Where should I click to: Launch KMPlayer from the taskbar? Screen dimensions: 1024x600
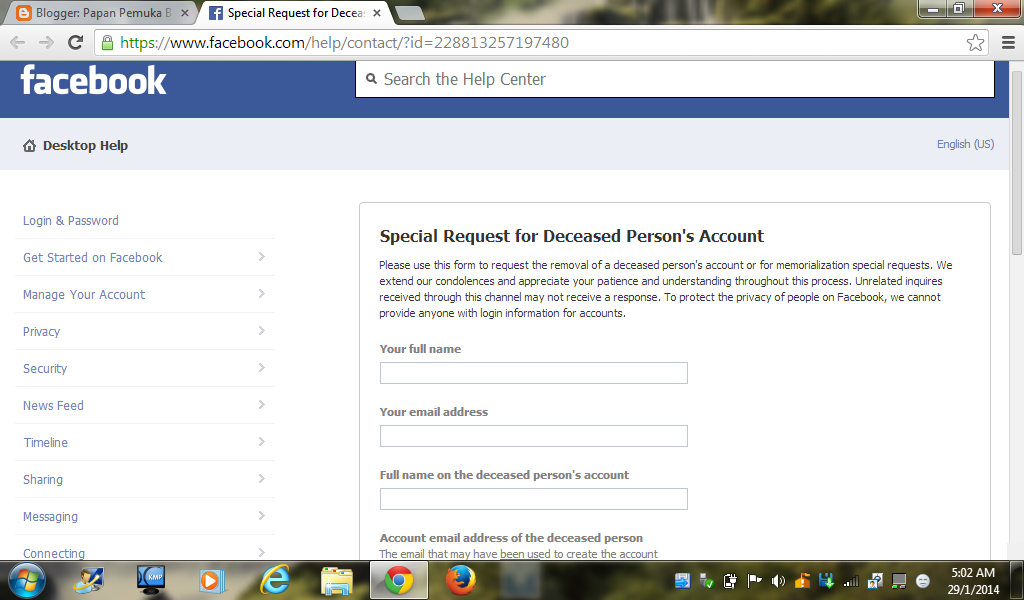[151, 580]
